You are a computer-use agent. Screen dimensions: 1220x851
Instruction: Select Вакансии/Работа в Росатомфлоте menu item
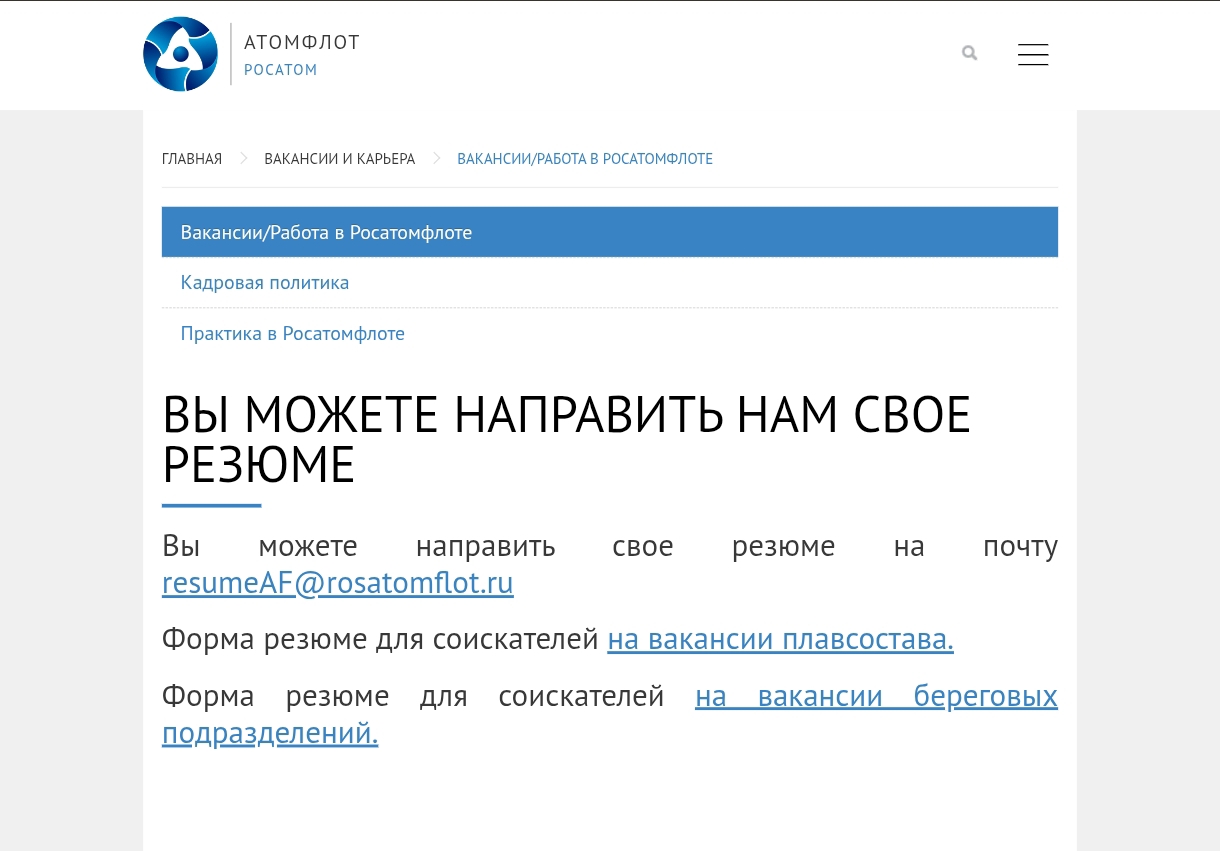click(610, 232)
